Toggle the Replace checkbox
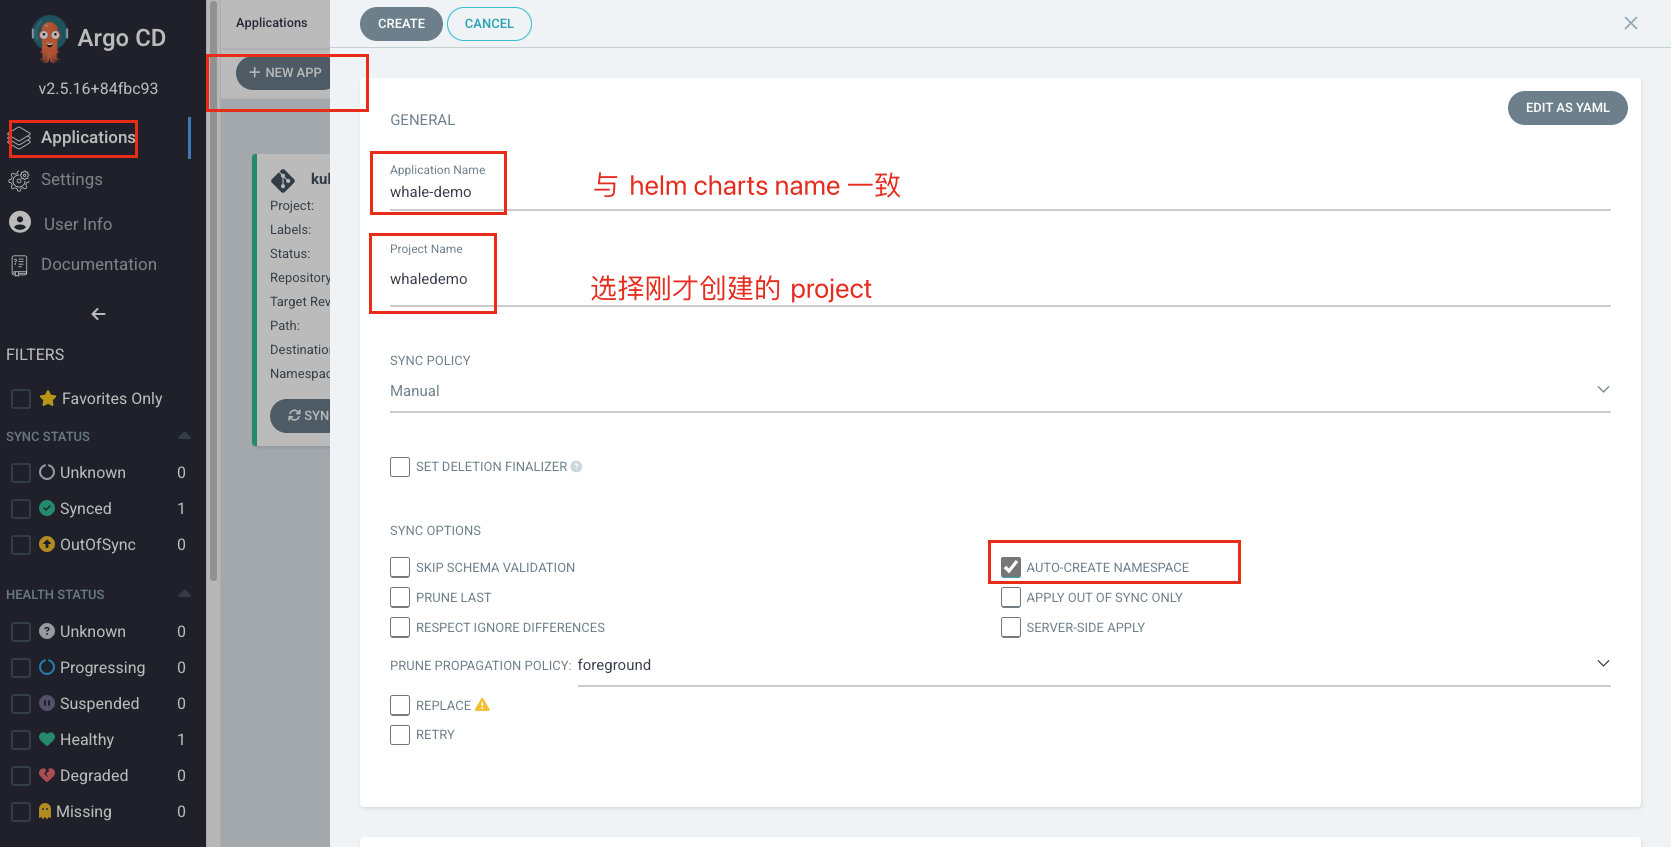The image size is (1671, 847). pyautogui.click(x=400, y=705)
